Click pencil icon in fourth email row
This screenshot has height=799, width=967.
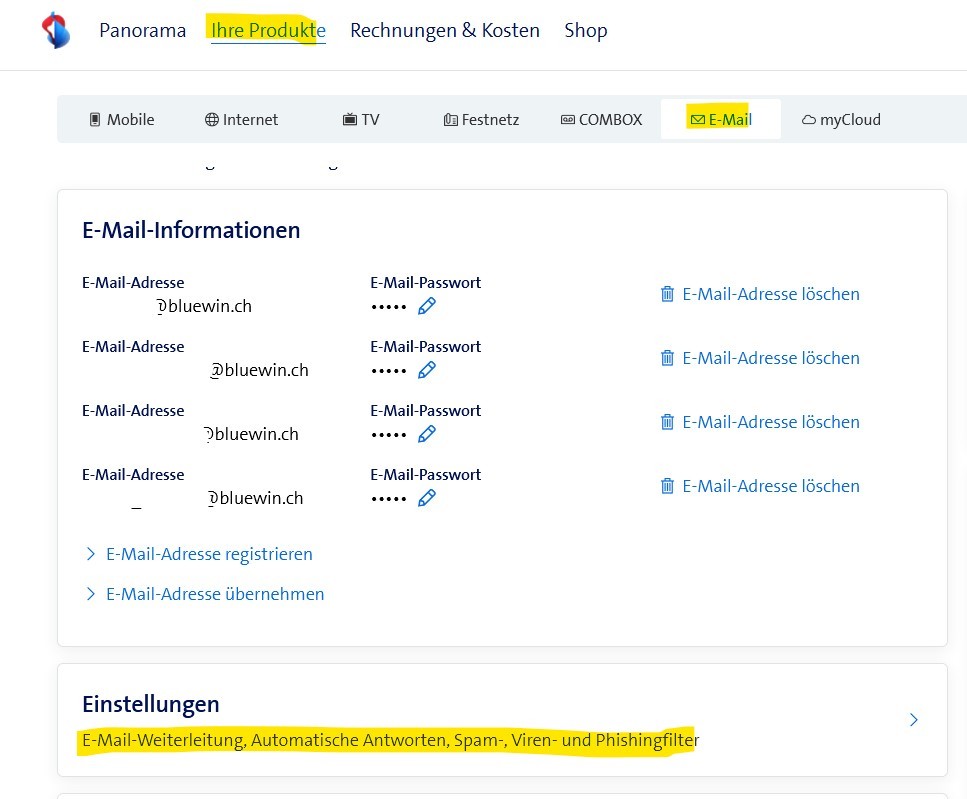pyautogui.click(x=427, y=498)
